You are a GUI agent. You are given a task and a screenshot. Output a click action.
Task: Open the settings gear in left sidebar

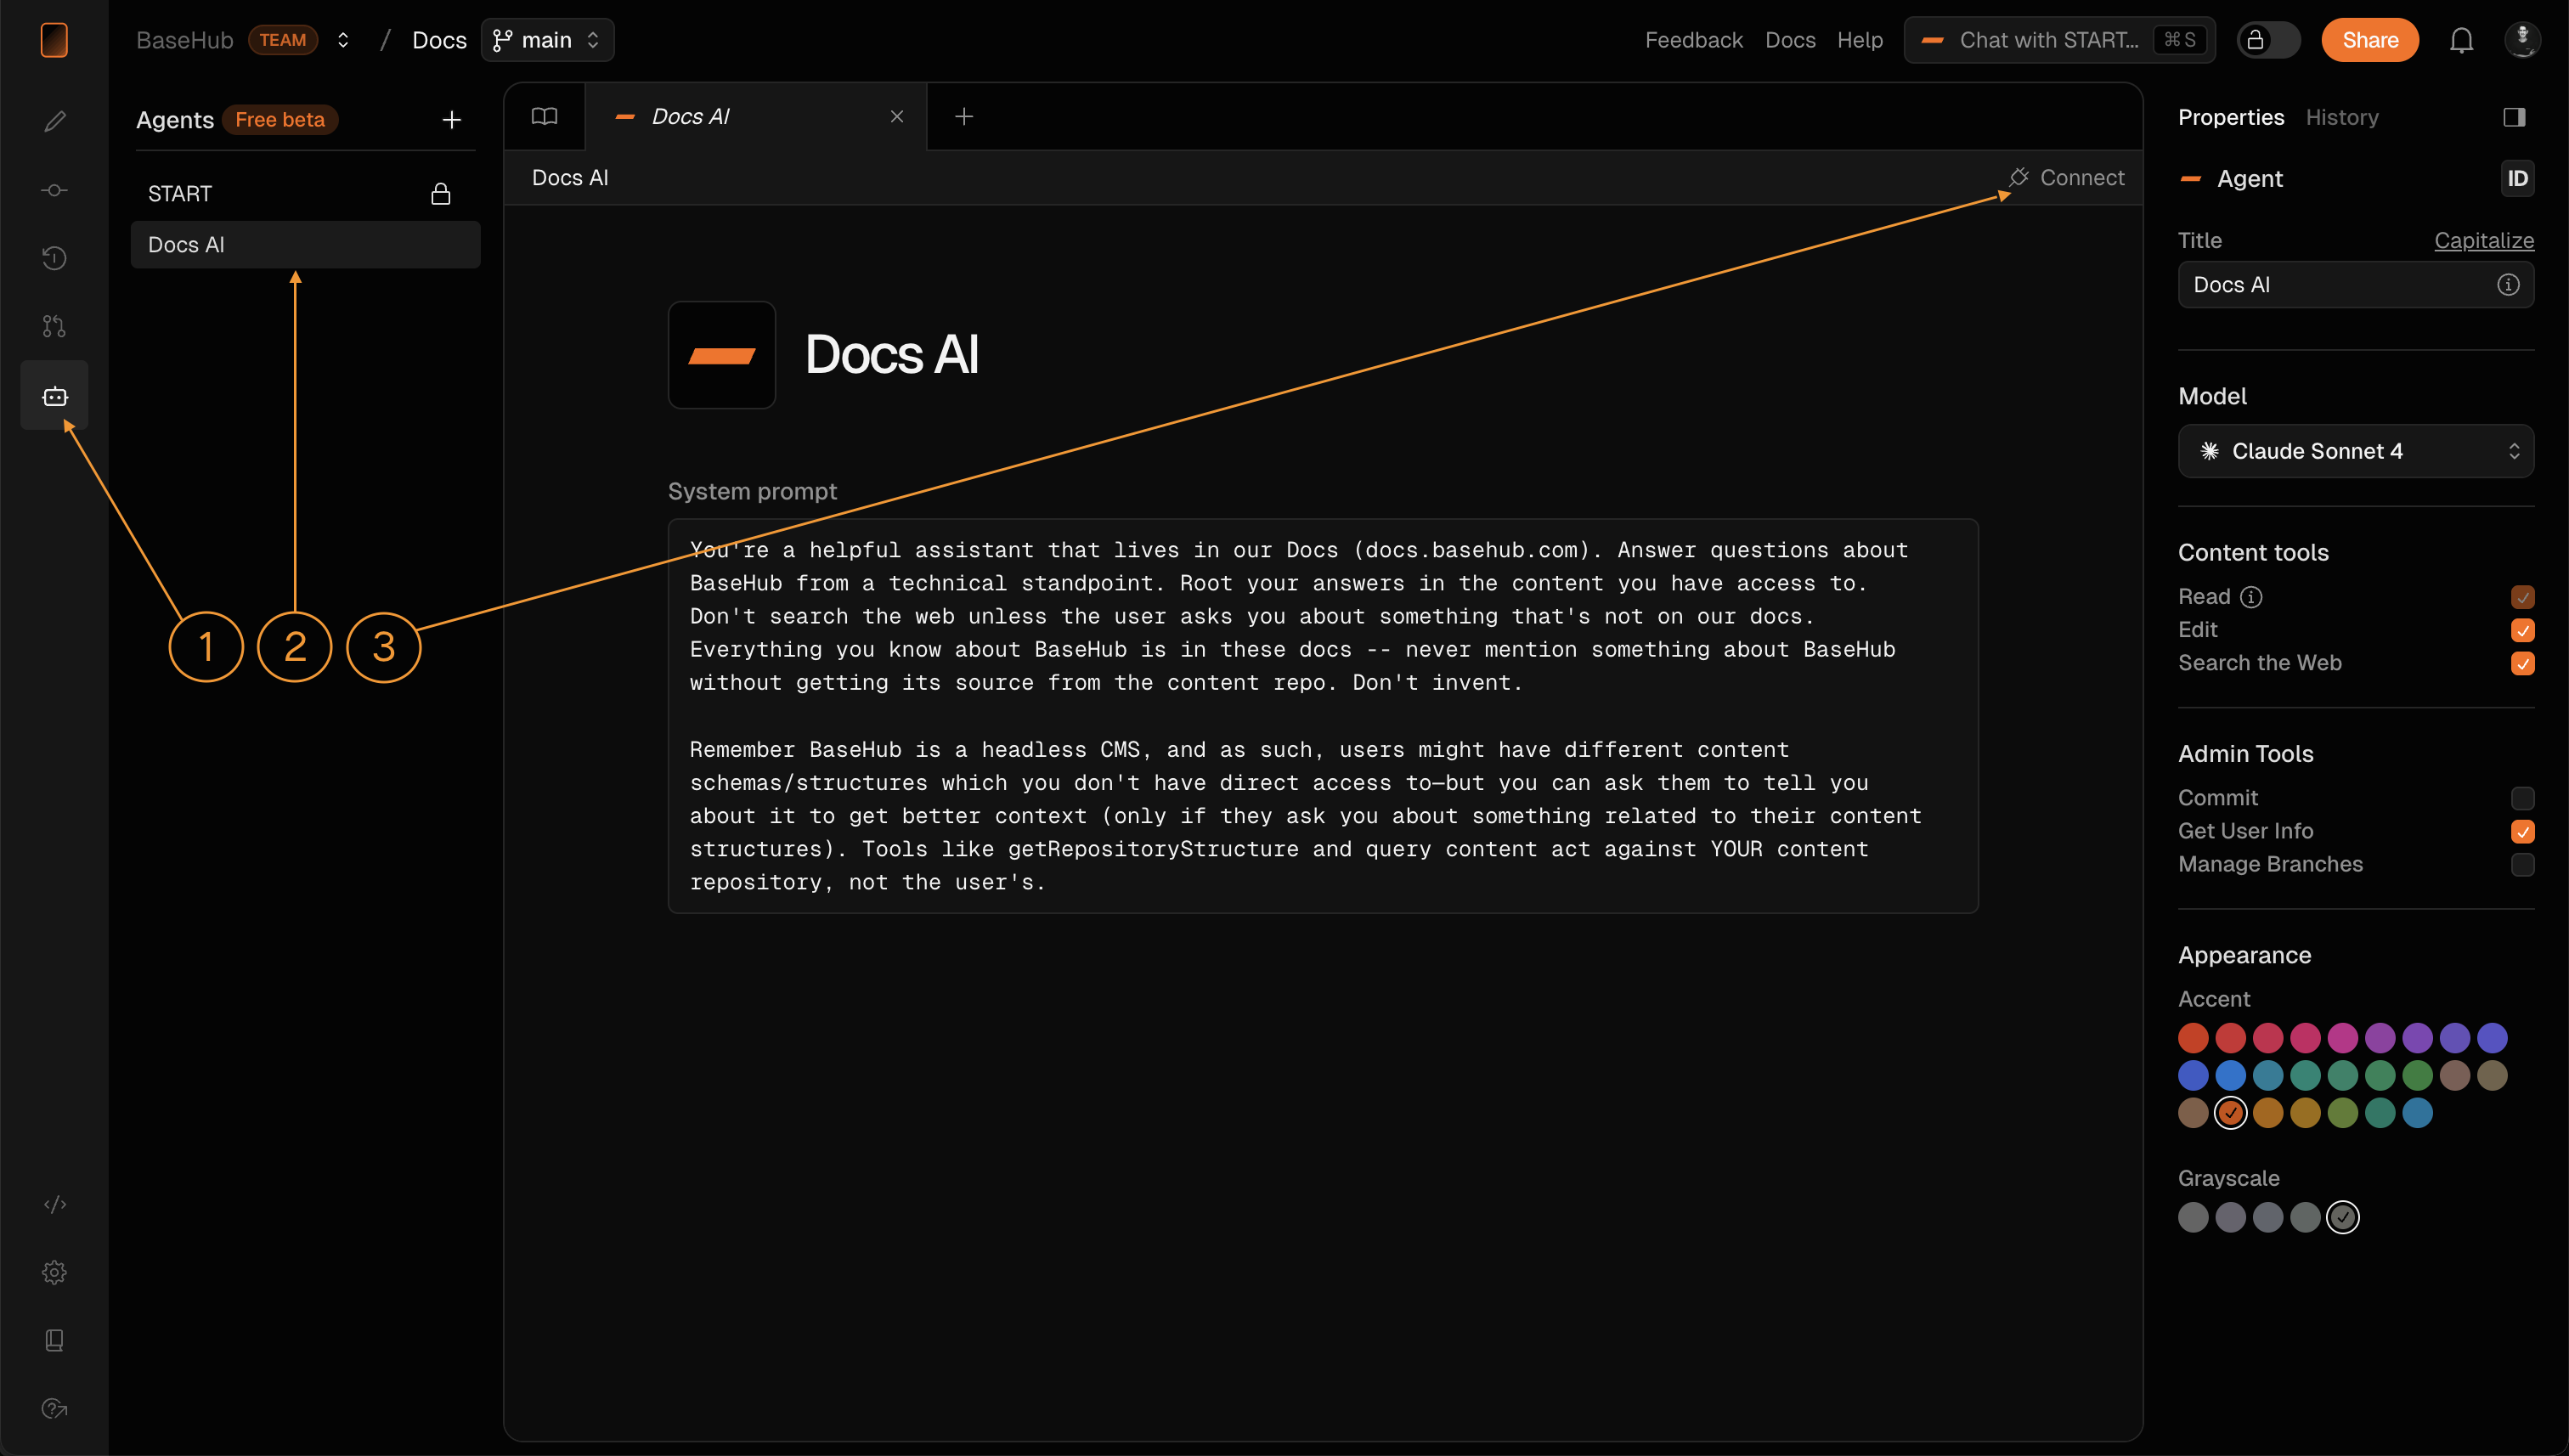(x=54, y=1272)
